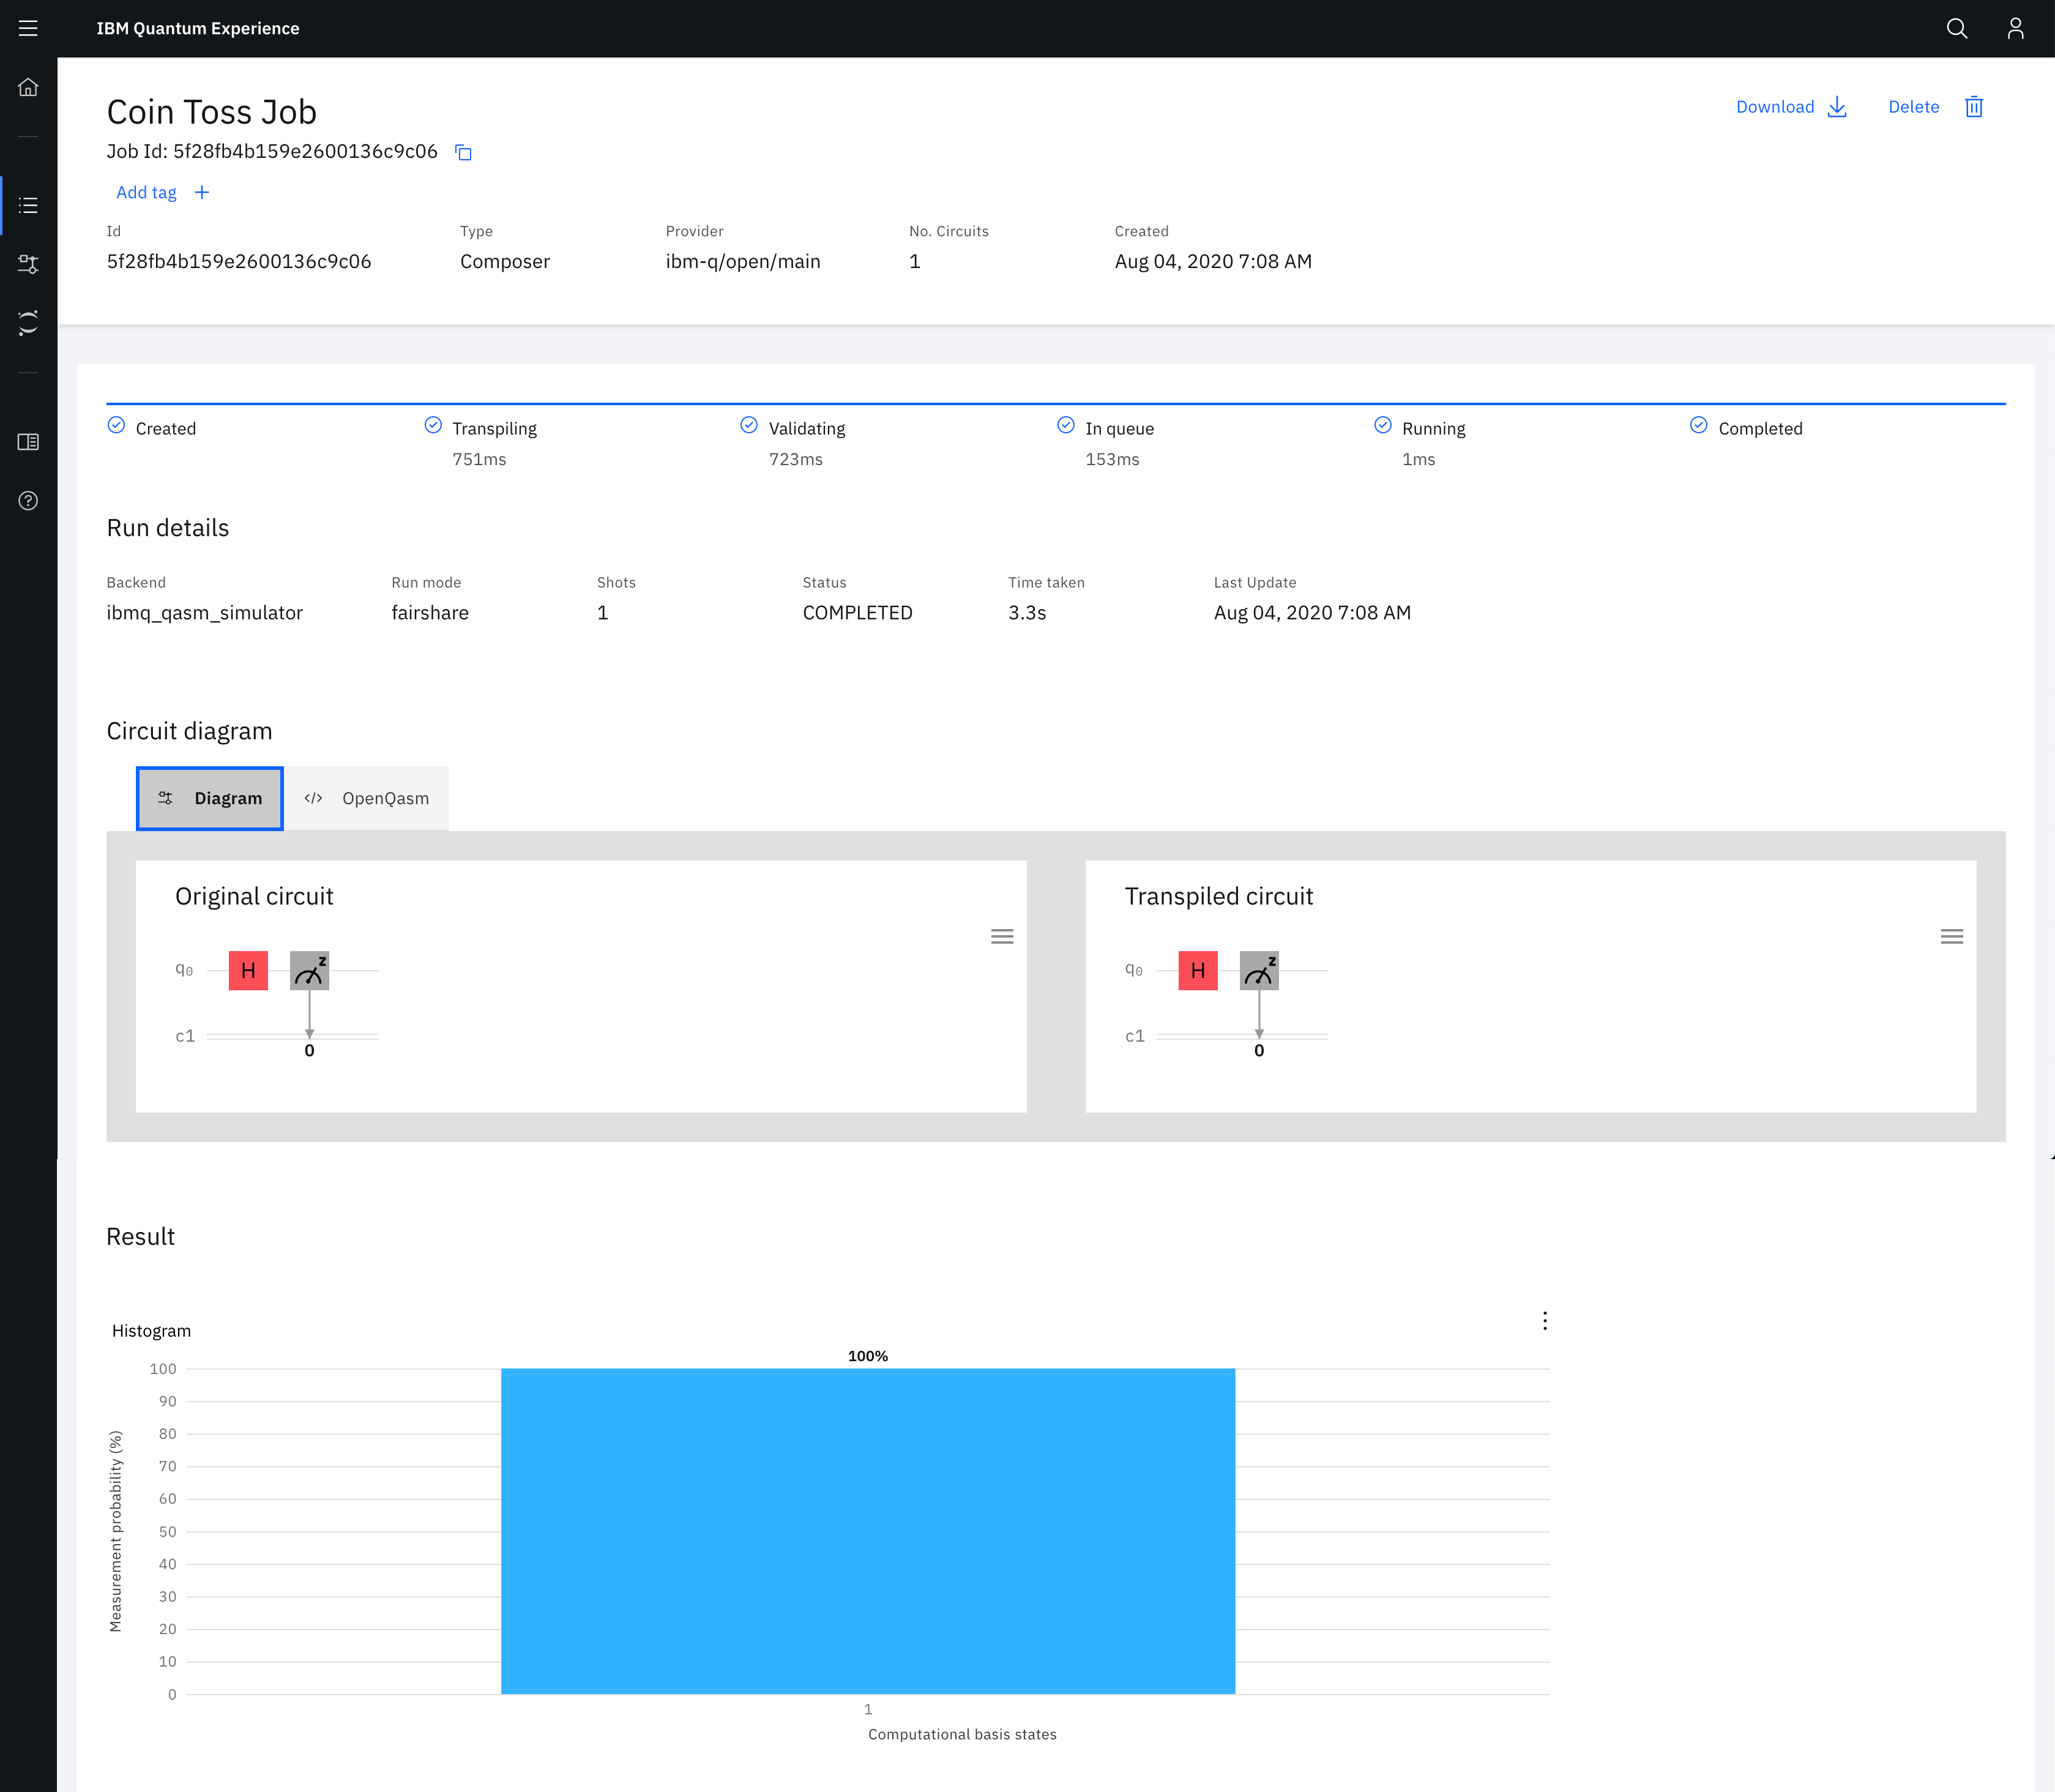Open the user profile icon

point(2015,28)
